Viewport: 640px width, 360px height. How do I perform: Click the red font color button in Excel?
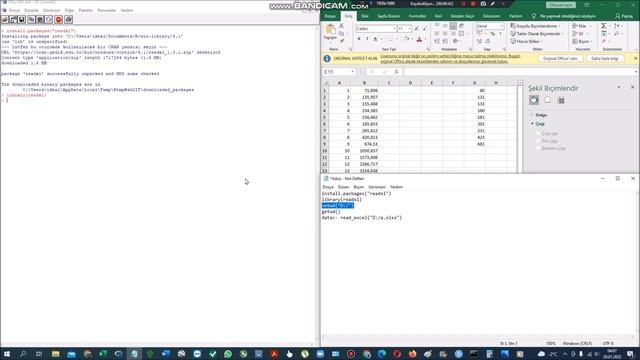pyautogui.click(x=419, y=39)
